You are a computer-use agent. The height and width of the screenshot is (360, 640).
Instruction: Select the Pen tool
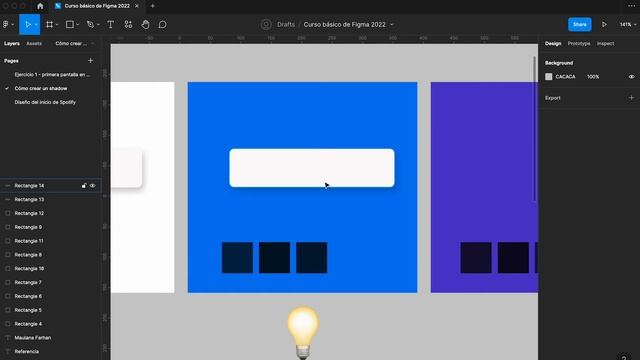click(x=90, y=24)
